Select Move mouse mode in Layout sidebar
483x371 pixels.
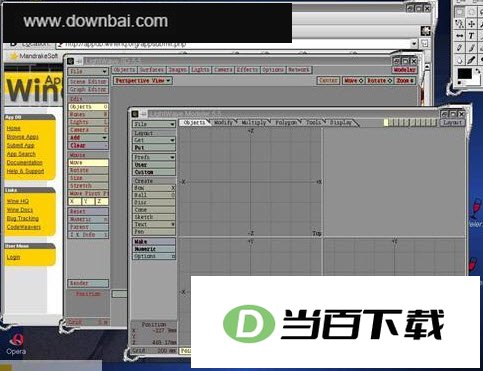click(x=88, y=163)
